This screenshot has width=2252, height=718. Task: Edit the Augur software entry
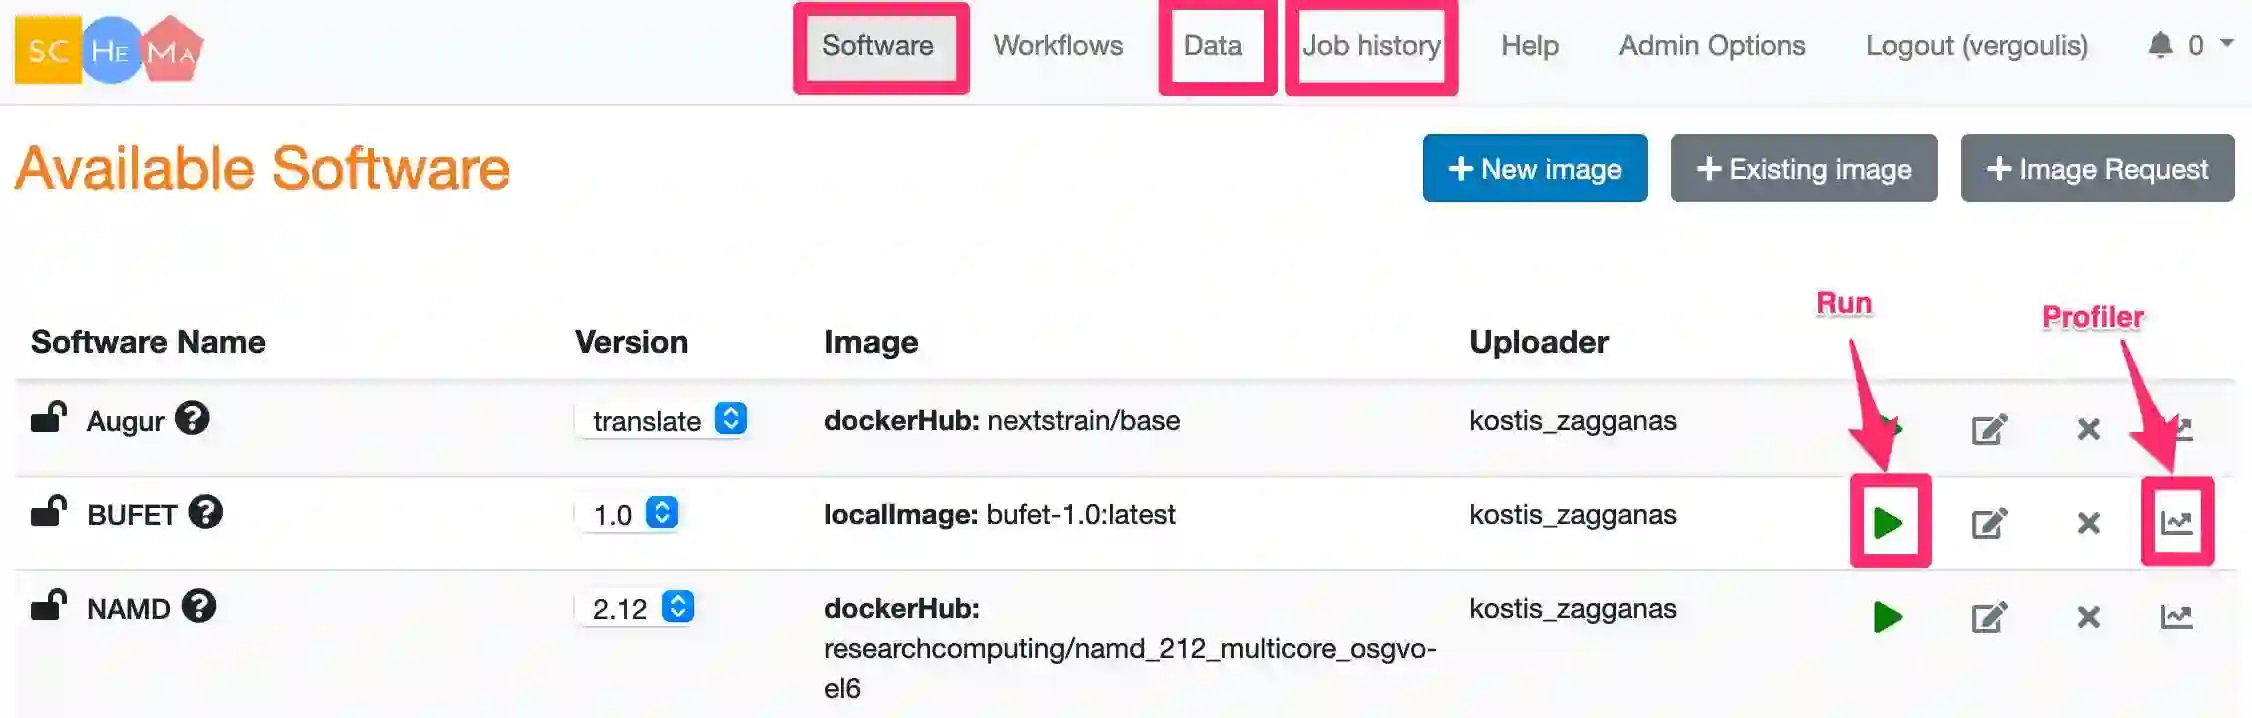point(1989,429)
